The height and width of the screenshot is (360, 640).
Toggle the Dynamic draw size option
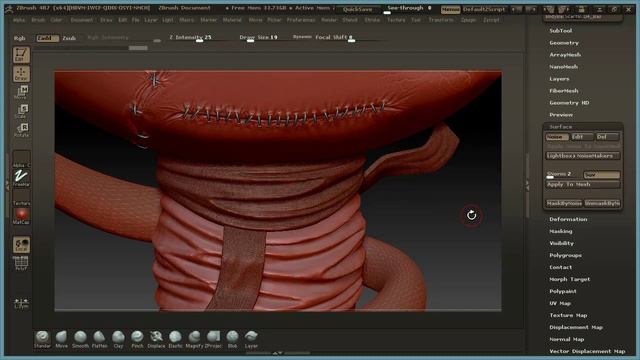tap(302, 37)
